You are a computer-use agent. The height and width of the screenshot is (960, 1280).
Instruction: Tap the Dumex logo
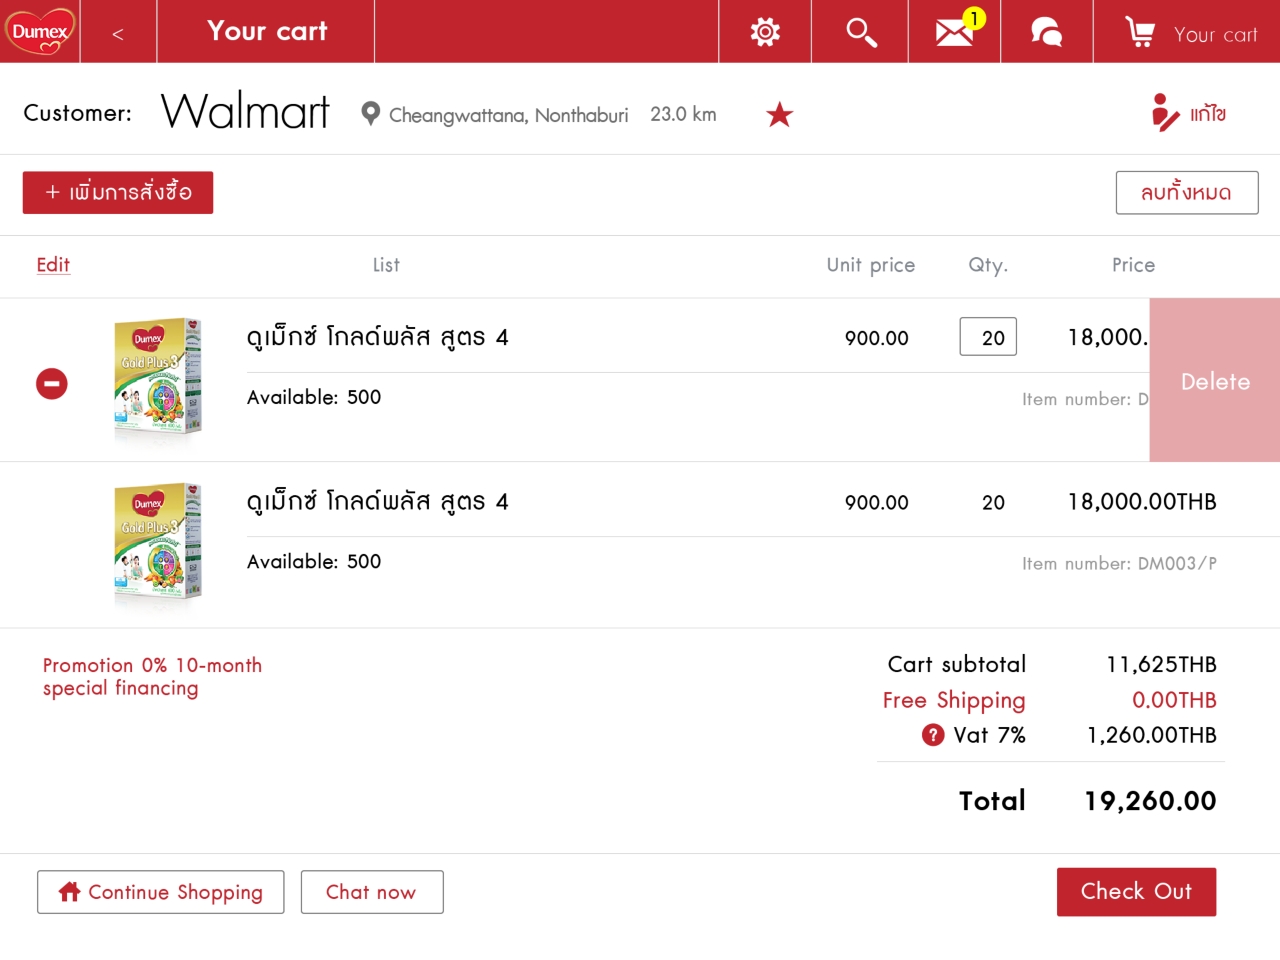point(40,31)
